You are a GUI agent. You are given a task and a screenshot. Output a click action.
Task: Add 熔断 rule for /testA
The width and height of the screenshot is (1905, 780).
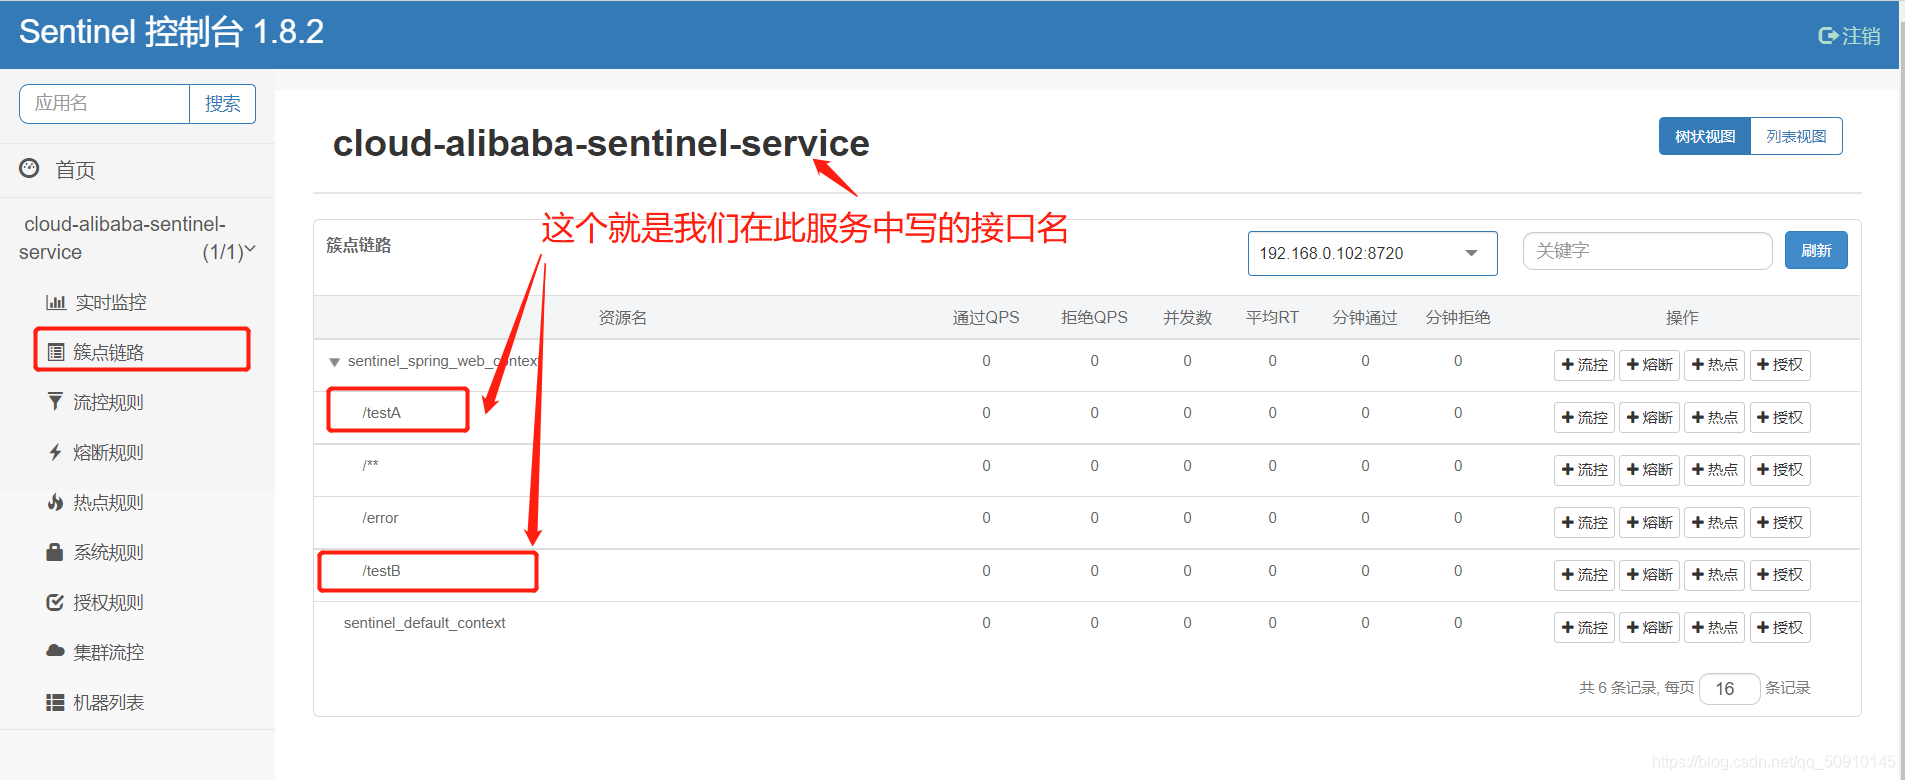(x=1649, y=417)
